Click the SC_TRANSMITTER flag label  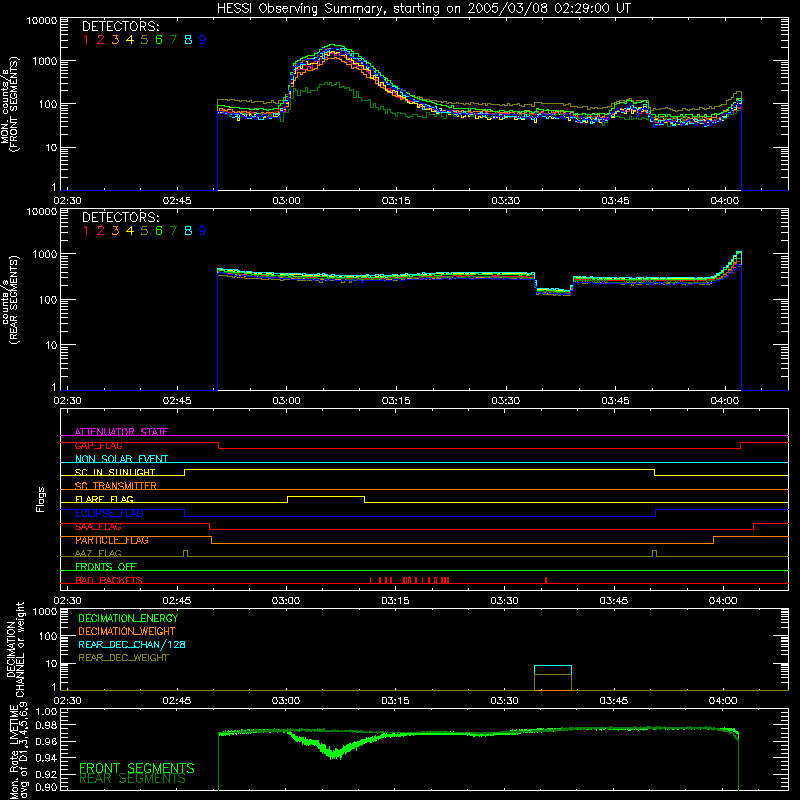pos(115,486)
